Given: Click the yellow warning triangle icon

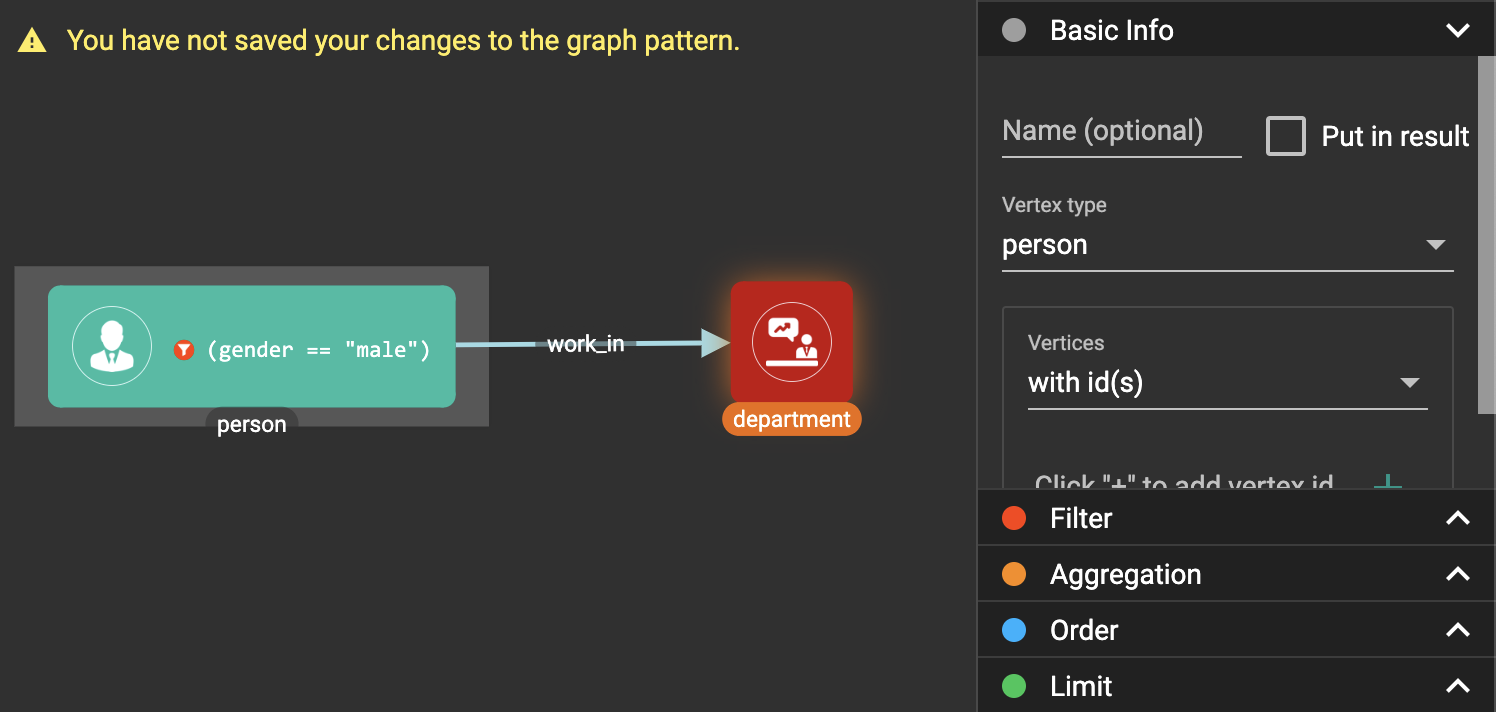Looking at the screenshot, I should [32, 41].
